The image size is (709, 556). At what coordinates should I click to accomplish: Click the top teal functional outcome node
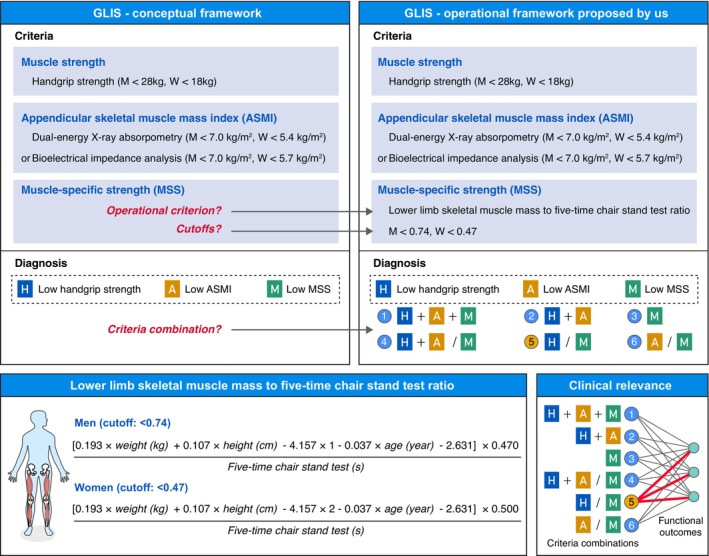(693, 448)
